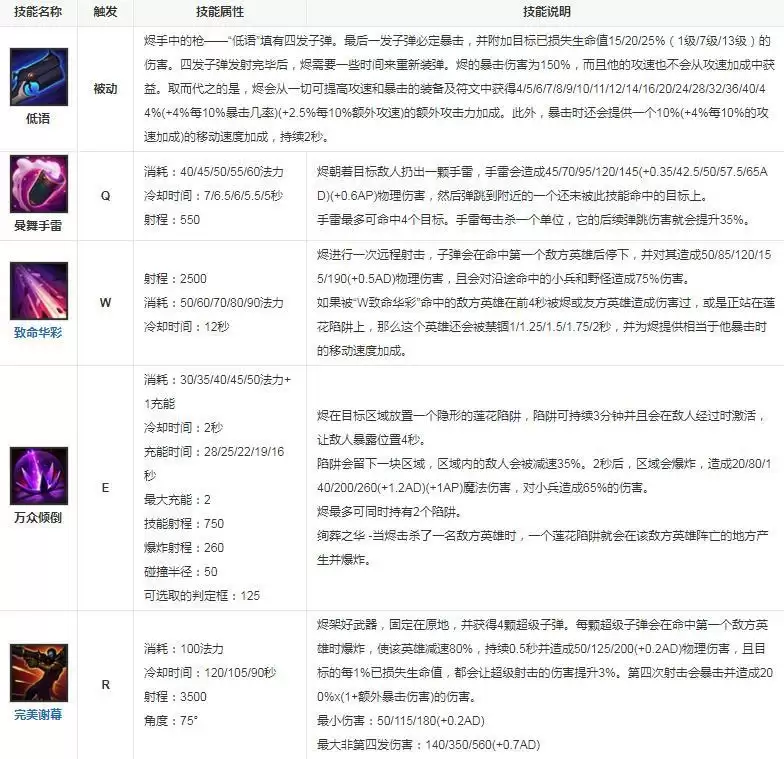The height and width of the screenshot is (759, 784).
Task: Click the 万众倾倒 skill name text
Action: coord(38,518)
